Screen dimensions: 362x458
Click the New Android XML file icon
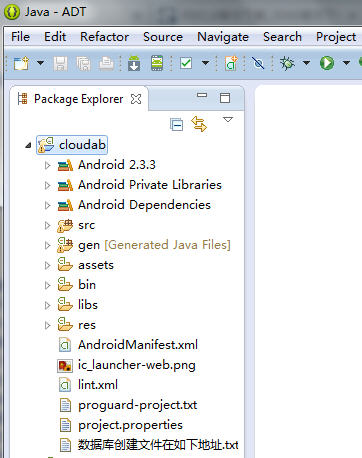click(231, 63)
